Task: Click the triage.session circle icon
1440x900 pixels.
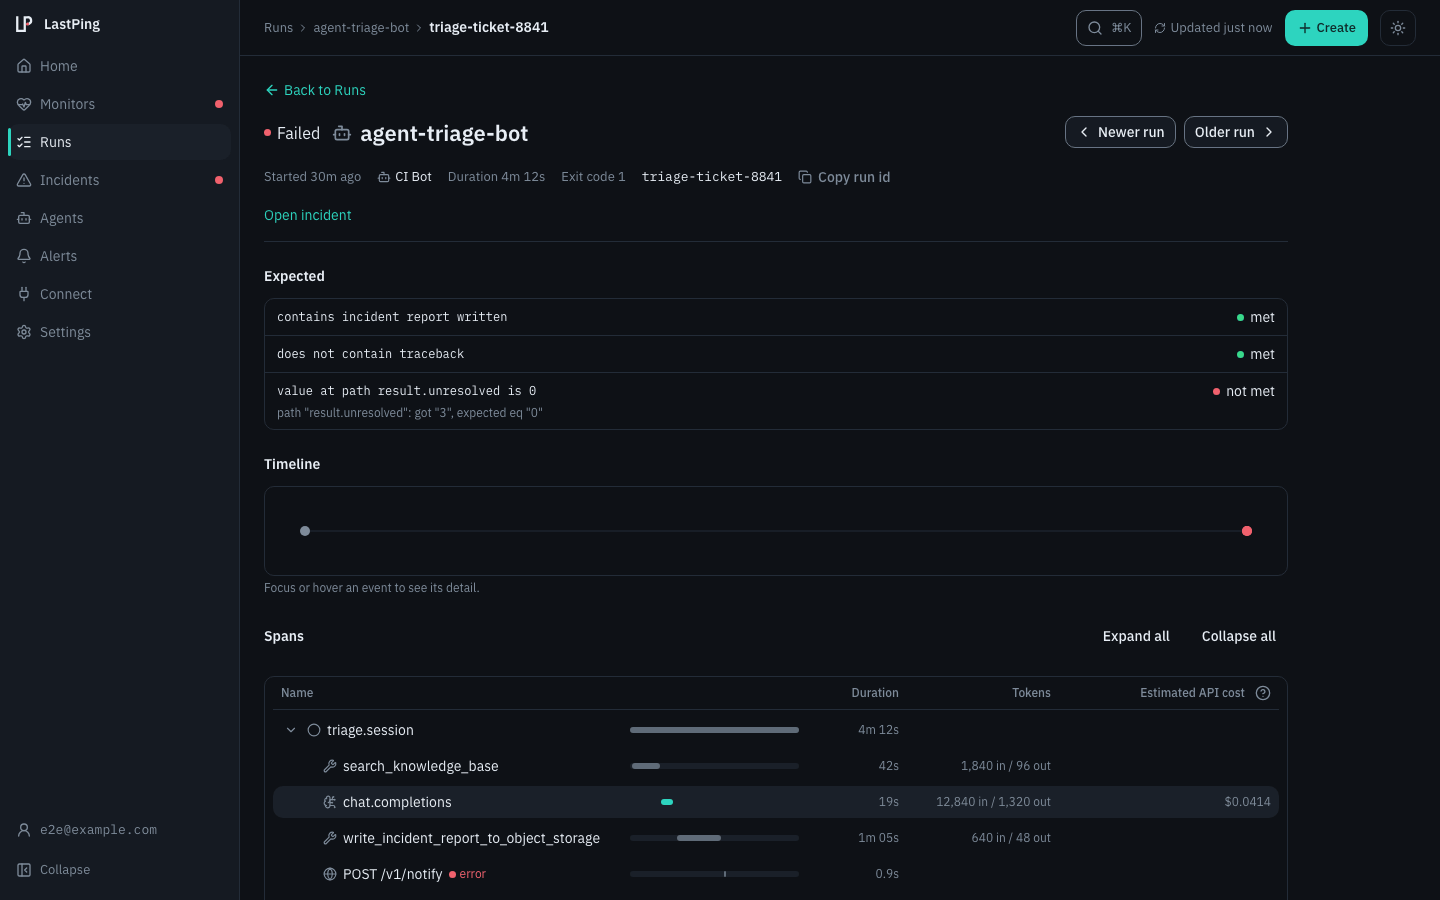Action: (314, 730)
